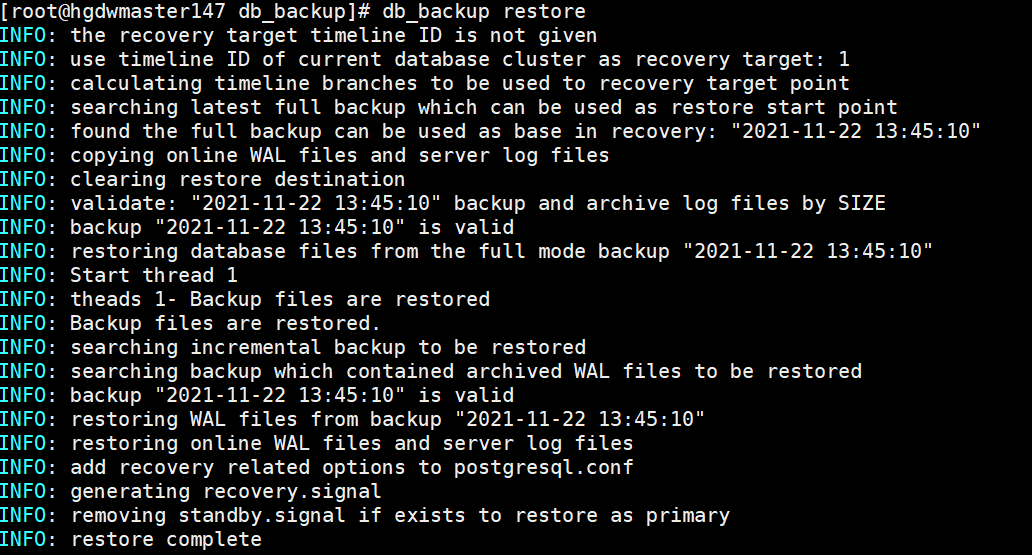Click the "theads 1- Backup files are restored" line
The image size is (1032, 555).
(x=280, y=299)
